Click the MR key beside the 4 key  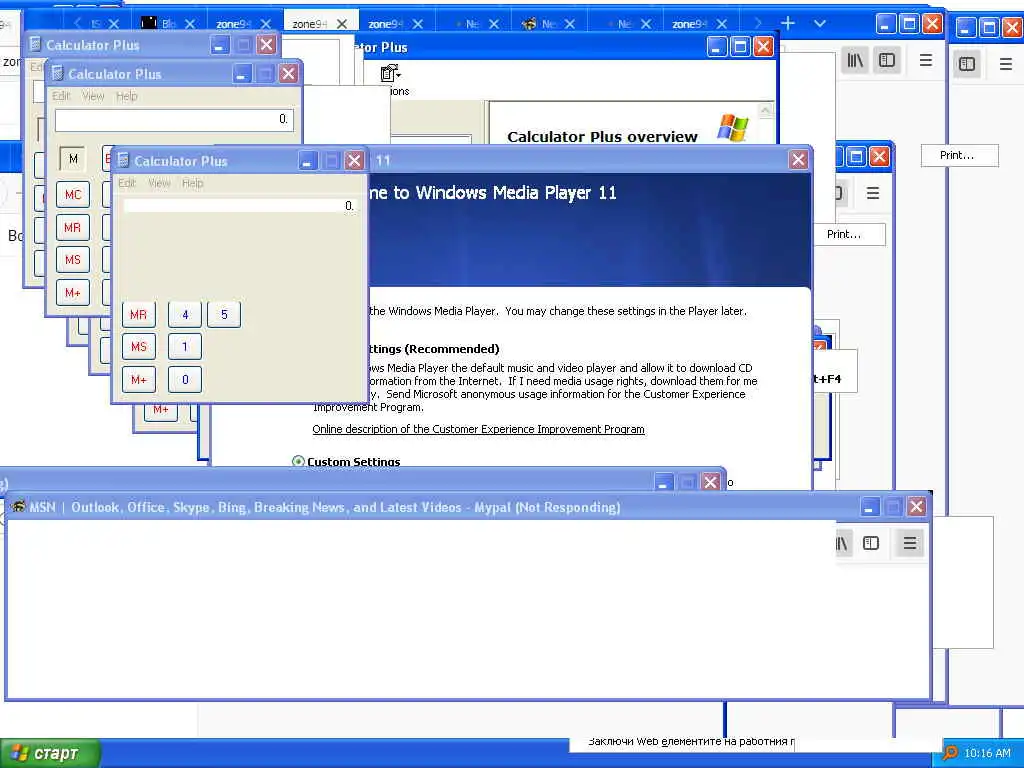click(x=138, y=315)
